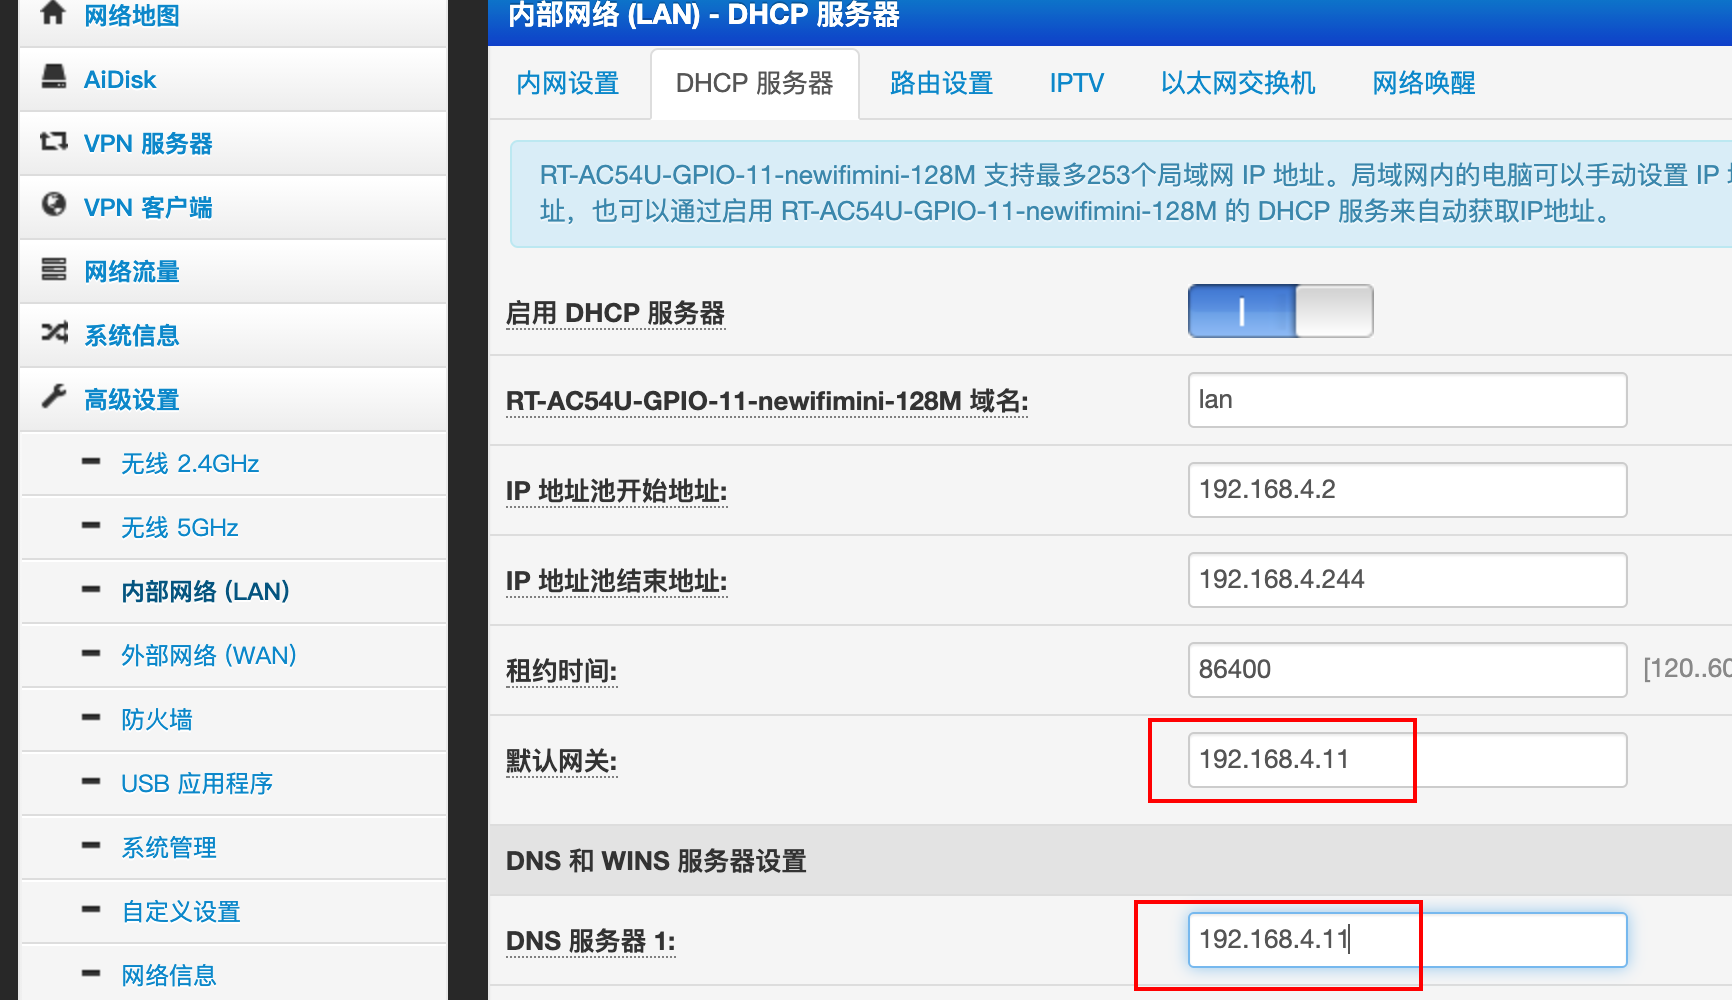This screenshot has height=1000, width=1732.
Task: Click the globe icon for VPN 客户端
Action: [54, 205]
